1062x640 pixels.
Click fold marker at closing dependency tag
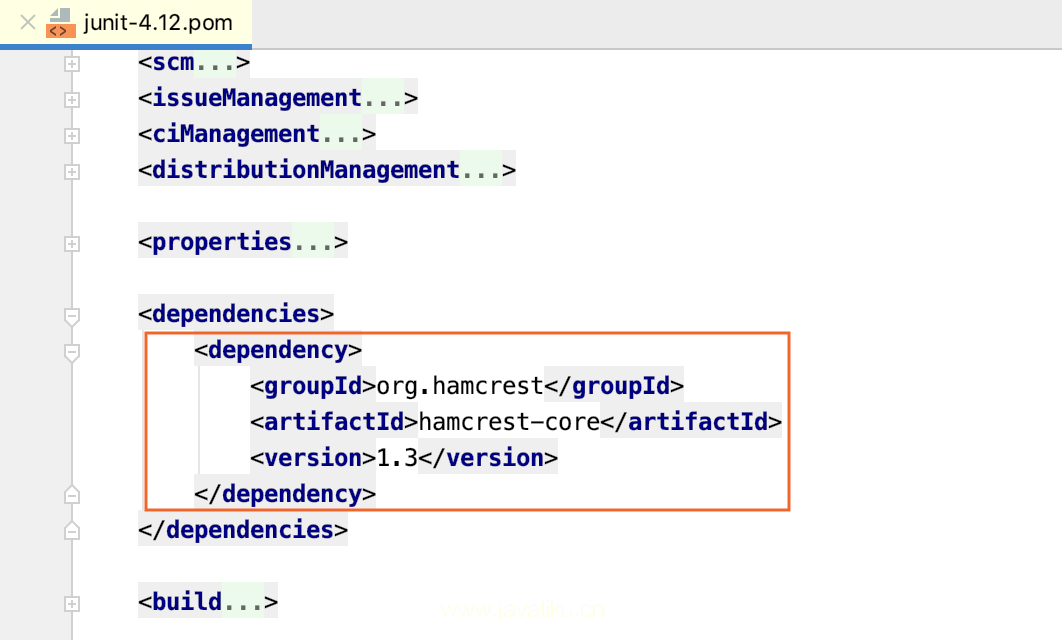(71, 495)
